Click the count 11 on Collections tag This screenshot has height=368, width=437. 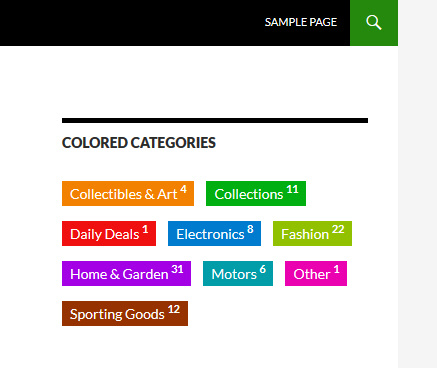[x=292, y=189]
